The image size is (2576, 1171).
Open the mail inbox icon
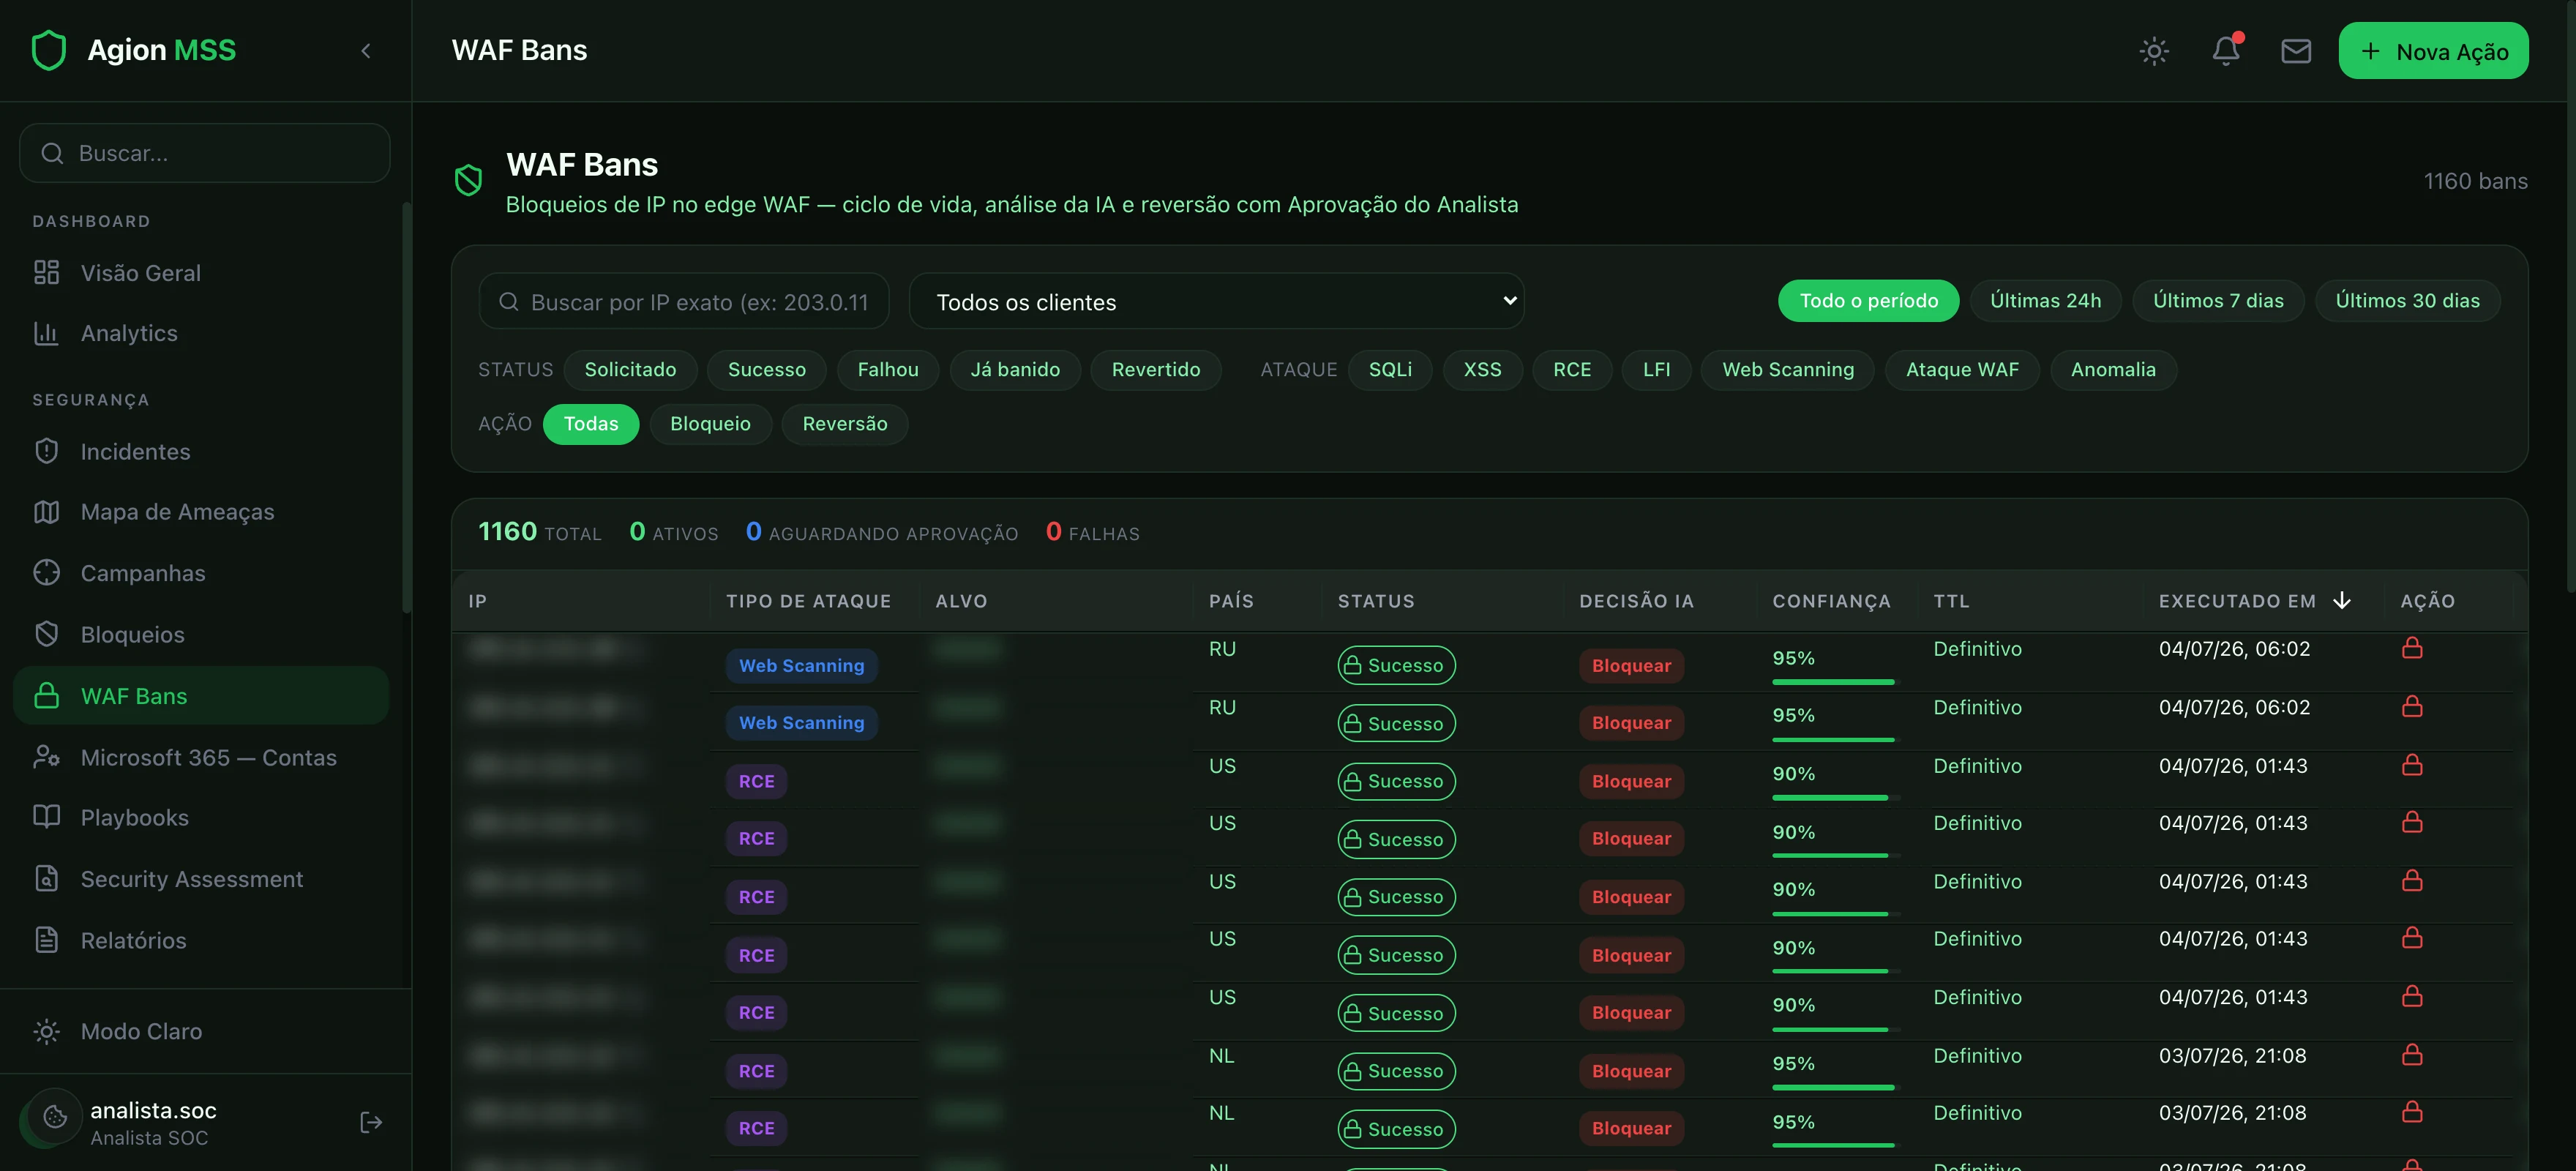click(x=2296, y=51)
